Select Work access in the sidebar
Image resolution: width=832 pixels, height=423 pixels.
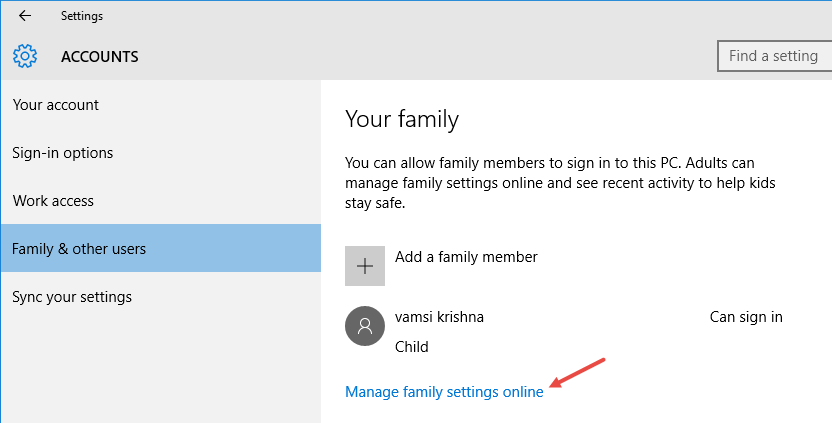point(53,201)
